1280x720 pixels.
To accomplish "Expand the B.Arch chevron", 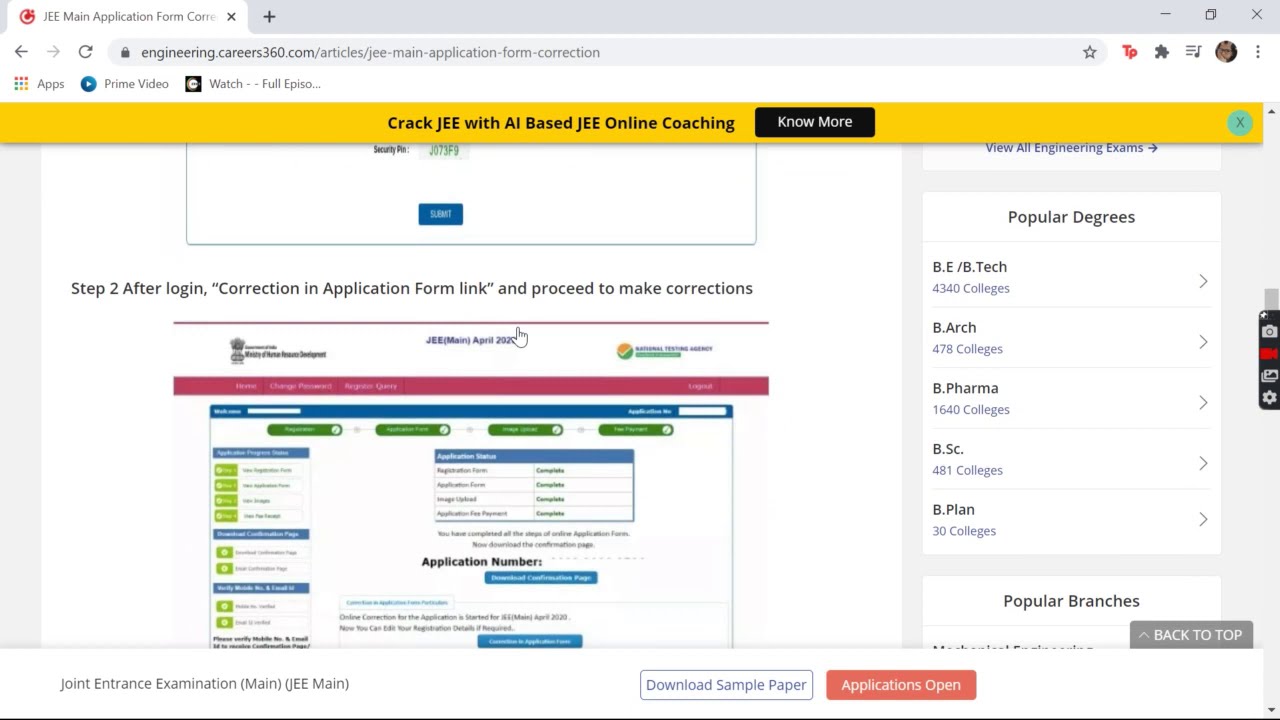I will click(1203, 342).
